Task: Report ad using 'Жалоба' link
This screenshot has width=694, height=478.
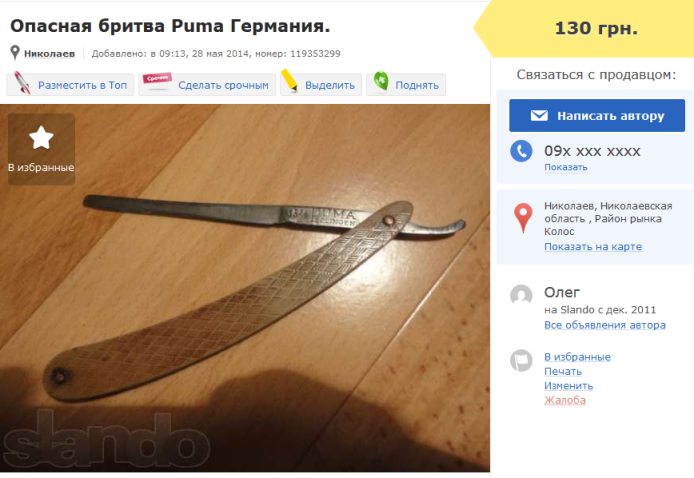Action: click(x=565, y=400)
